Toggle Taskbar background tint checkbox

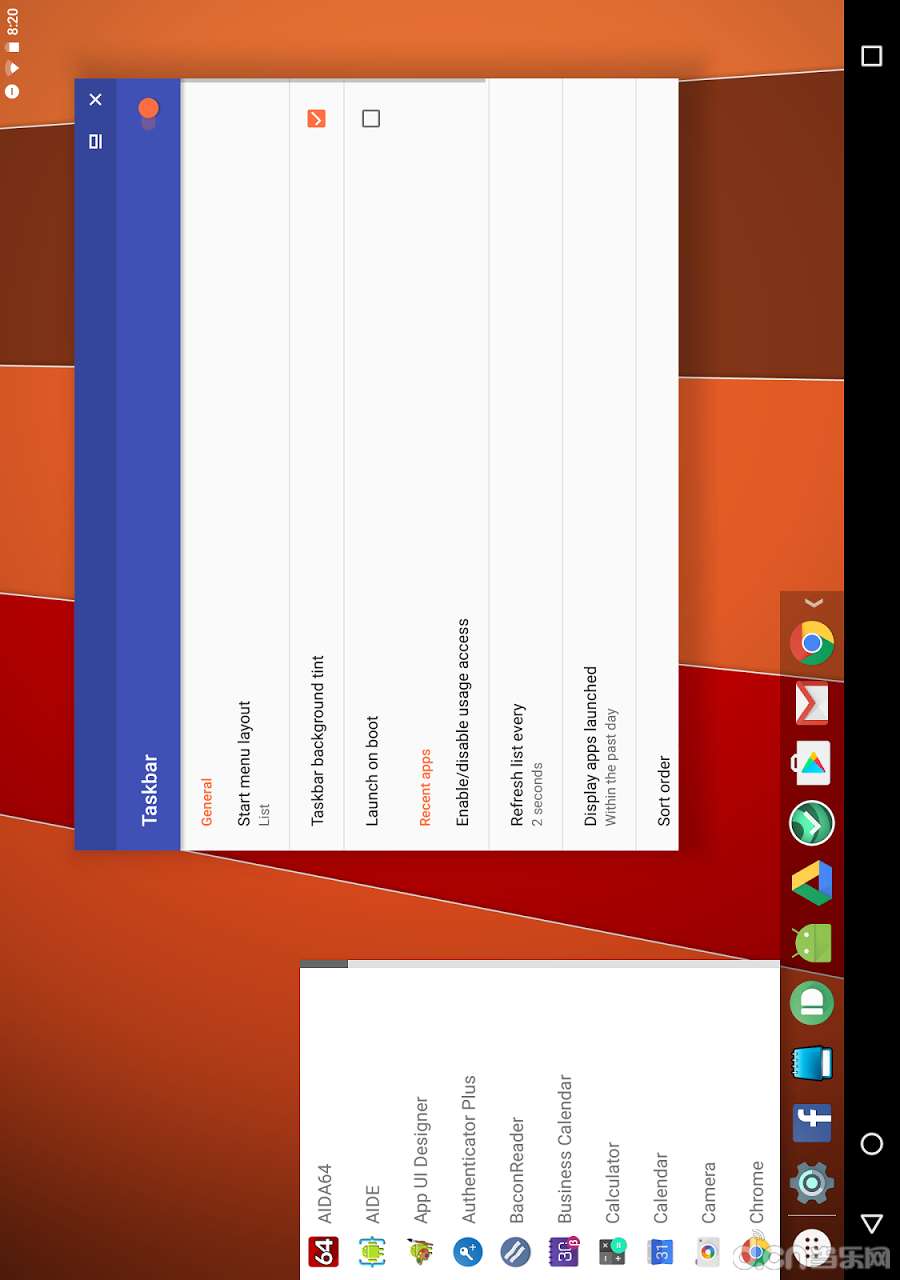[316, 119]
